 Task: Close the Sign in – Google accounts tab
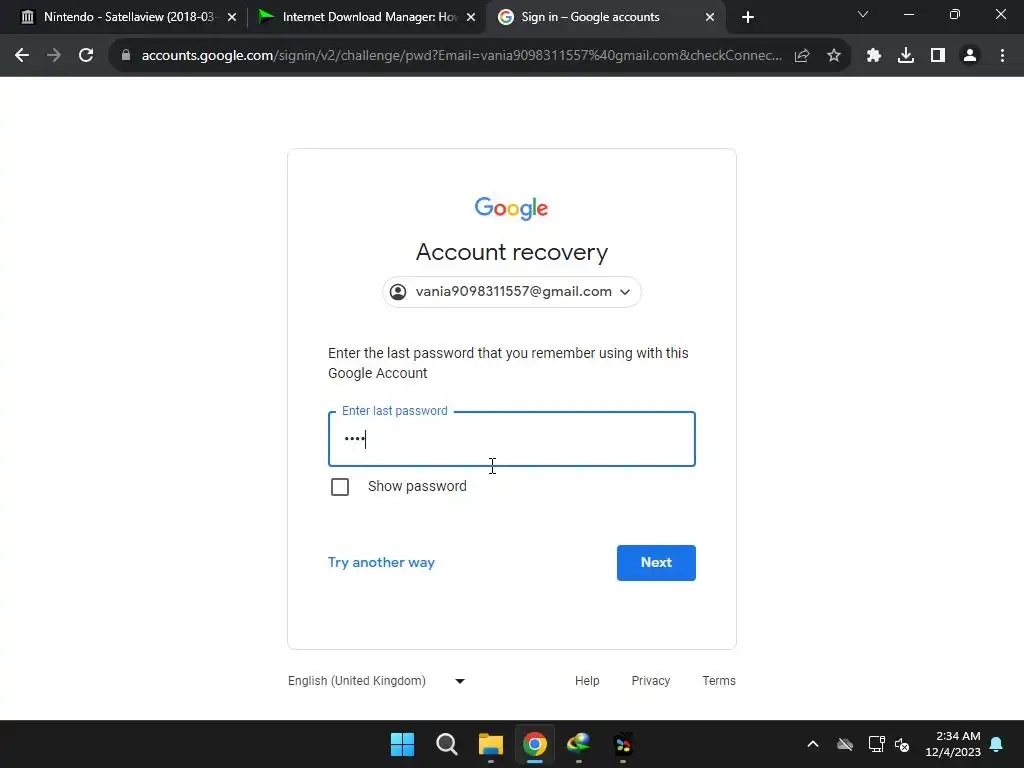(710, 17)
